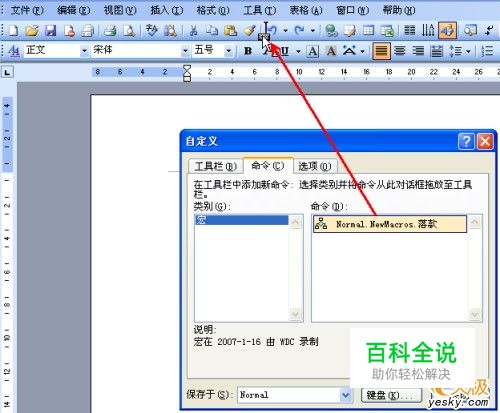Toggle Underline formatting
The height and width of the screenshot is (413, 500).
coord(284,51)
